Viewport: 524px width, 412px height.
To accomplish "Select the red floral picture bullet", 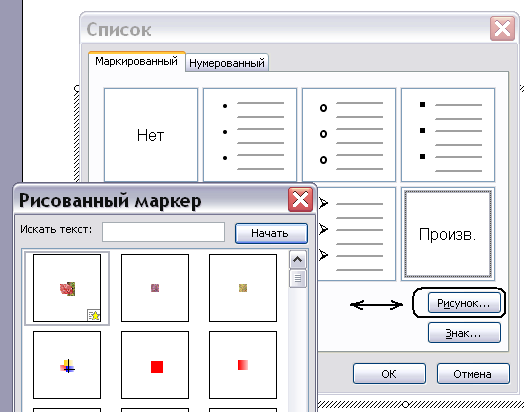I will coord(67,288).
